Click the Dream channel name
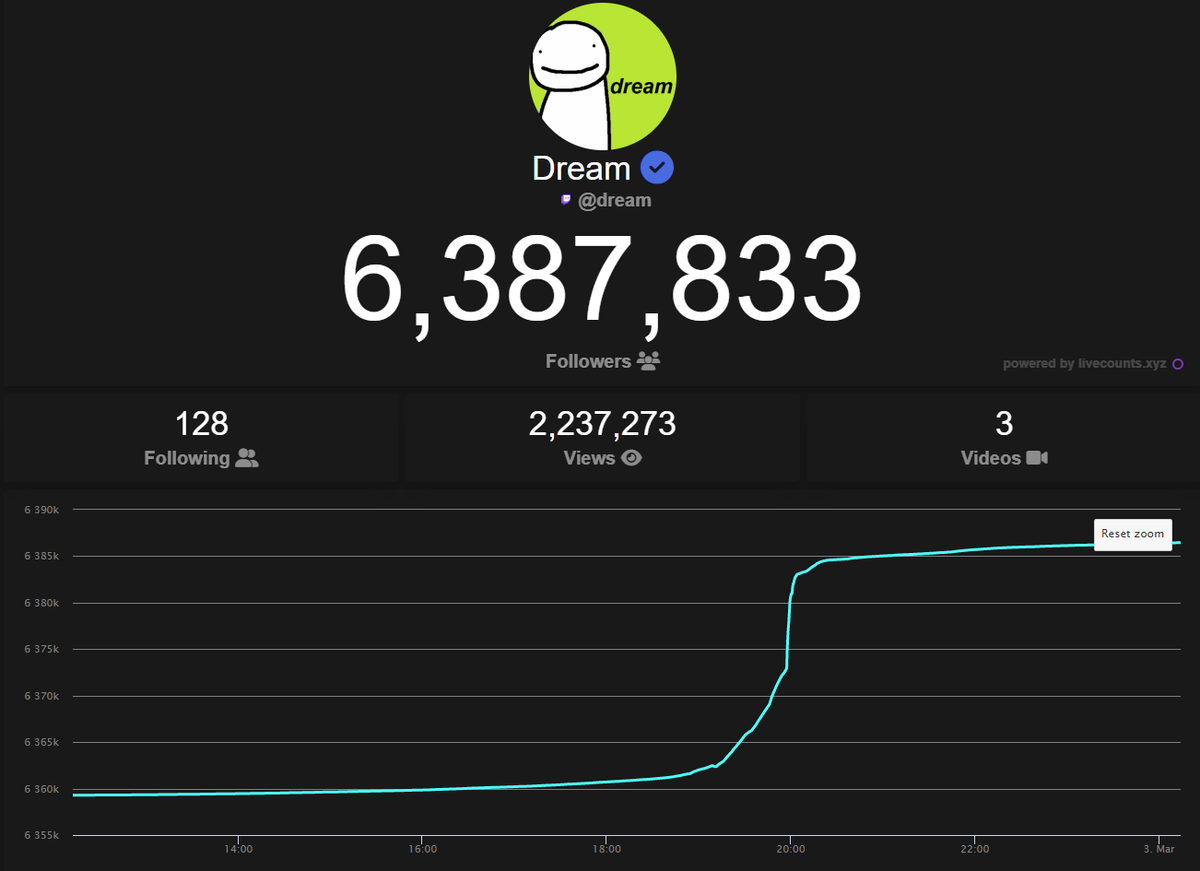 (581, 168)
